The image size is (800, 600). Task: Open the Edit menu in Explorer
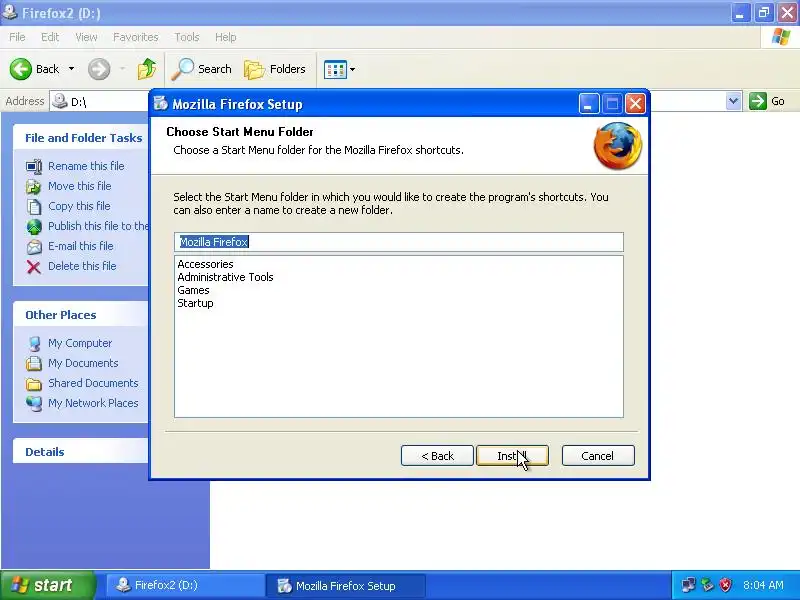[x=50, y=37]
